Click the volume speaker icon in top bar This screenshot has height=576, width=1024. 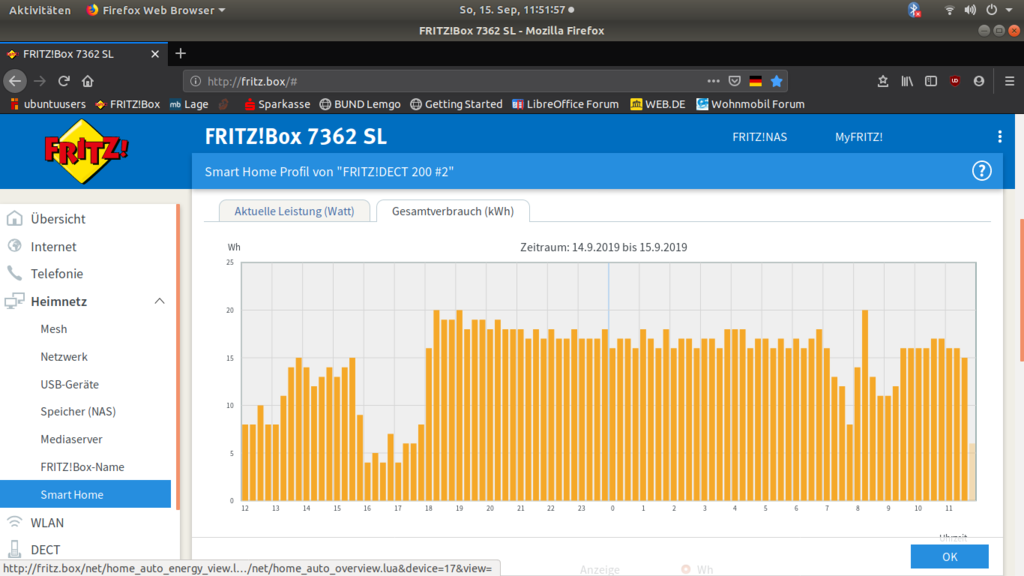(970, 10)
